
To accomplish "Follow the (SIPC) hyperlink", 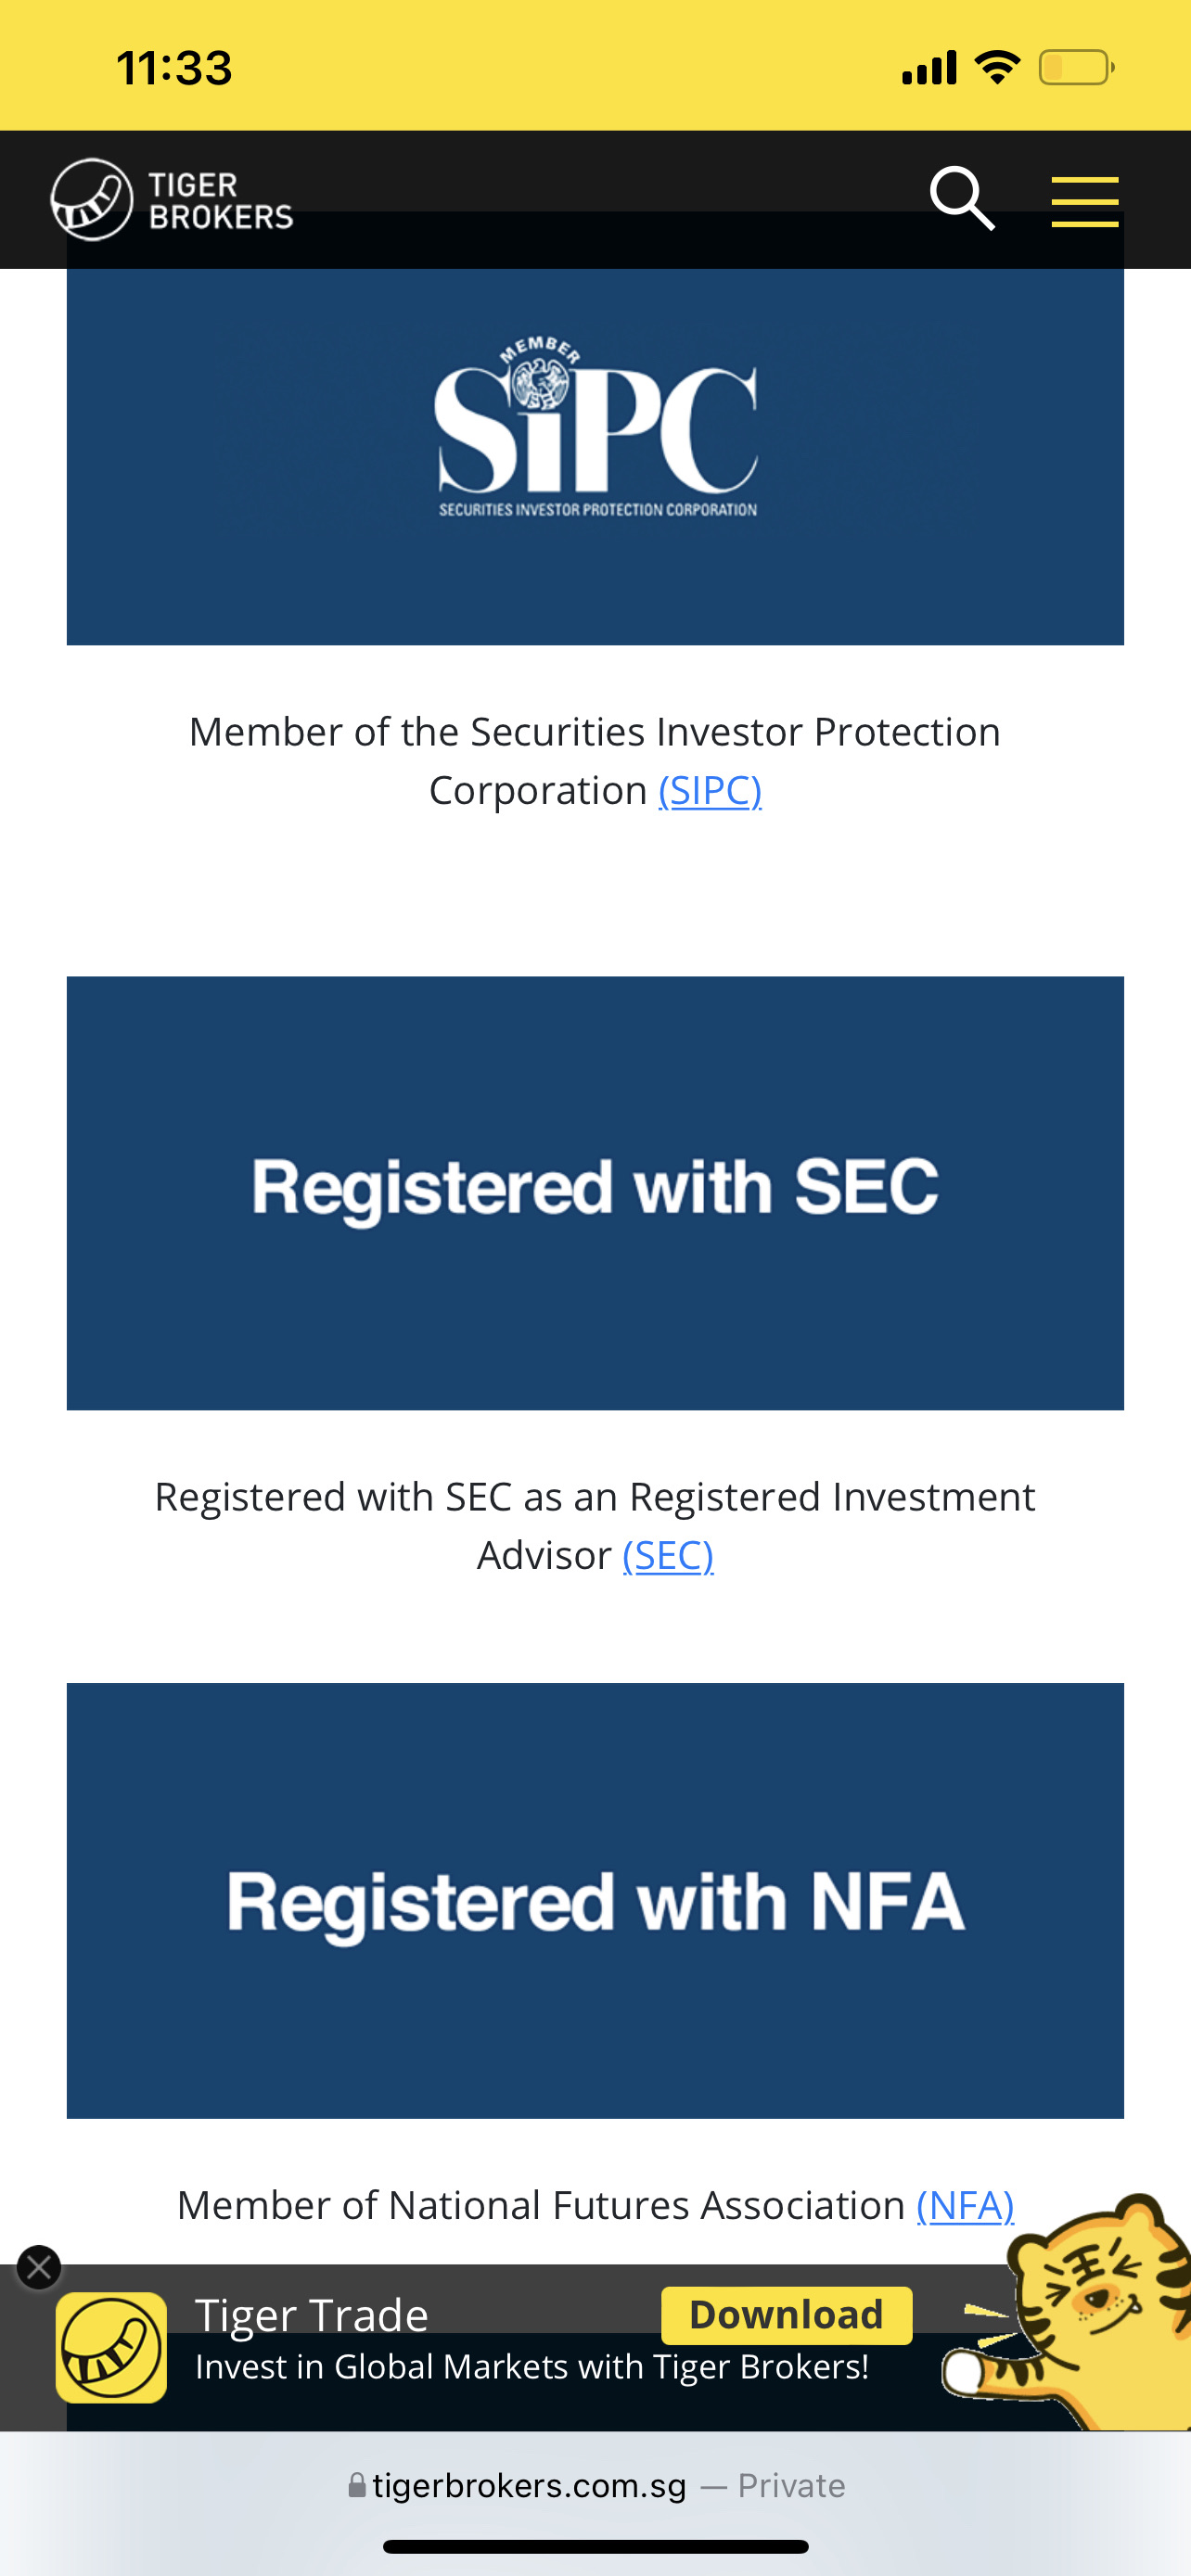I will click(x=710, y=791).
